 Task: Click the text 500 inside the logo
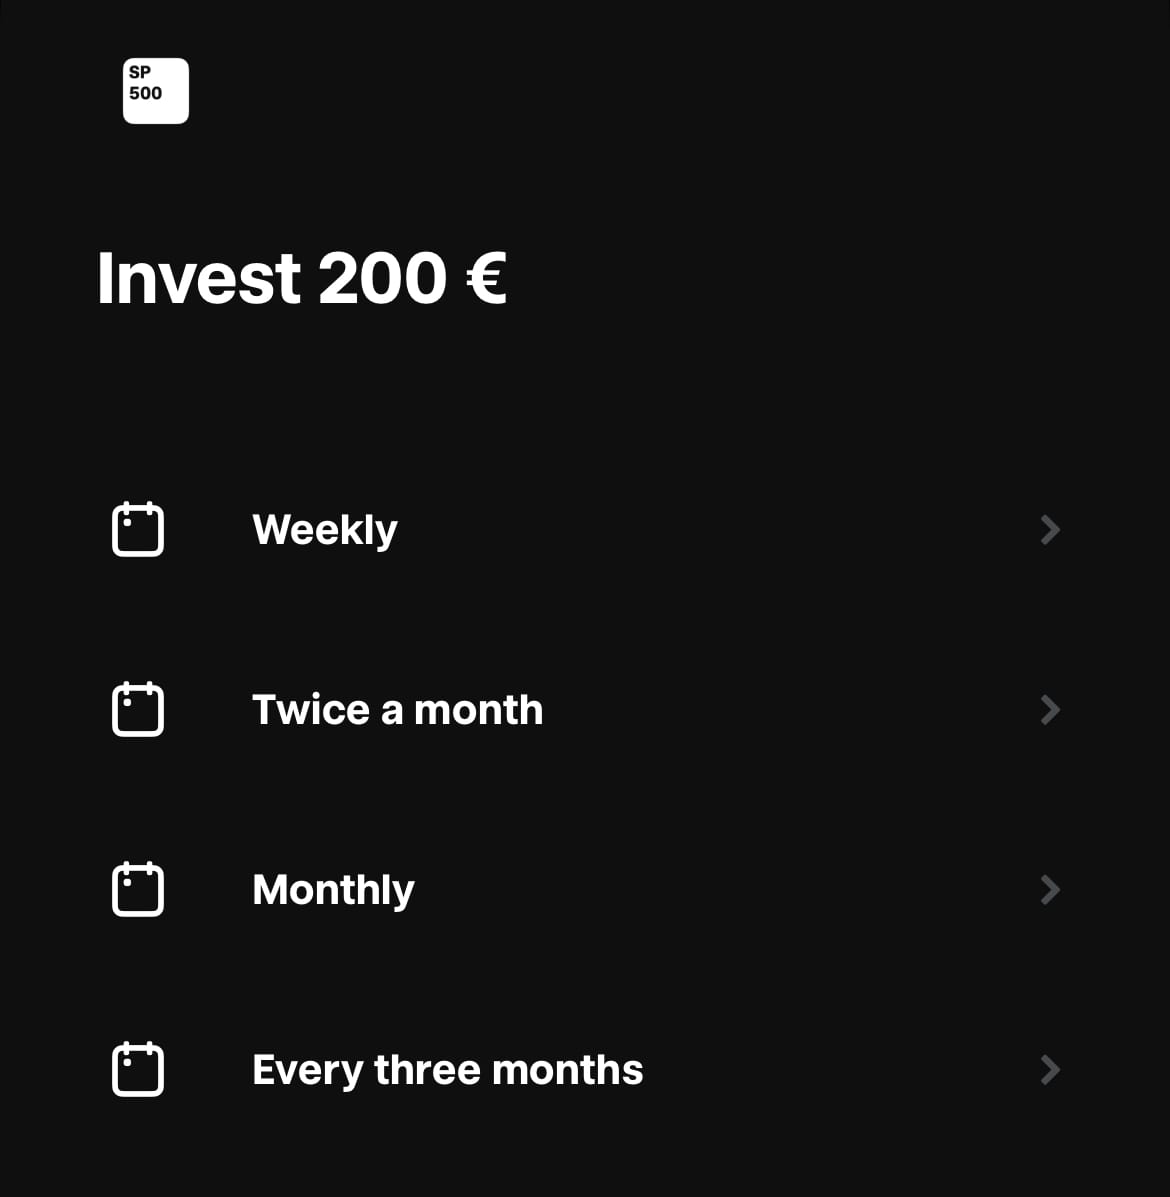(x=145, y=93)
